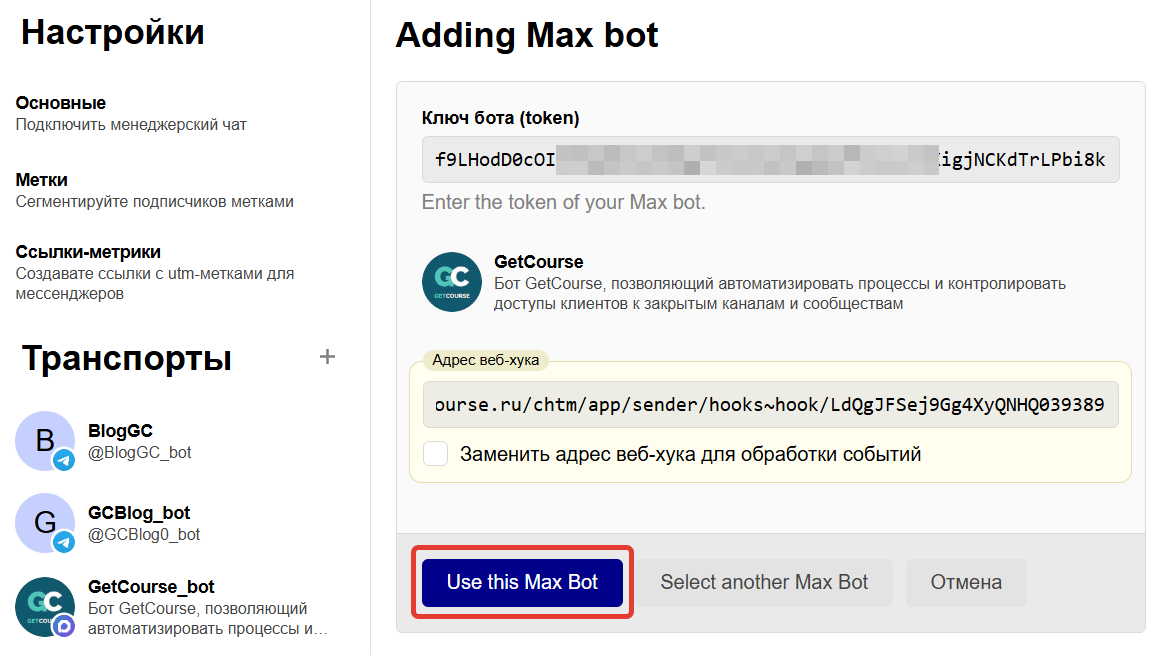1163x655 pixels.
Task: Click the Адрес веб-хука URL field
Action: [x=770, y=405]
